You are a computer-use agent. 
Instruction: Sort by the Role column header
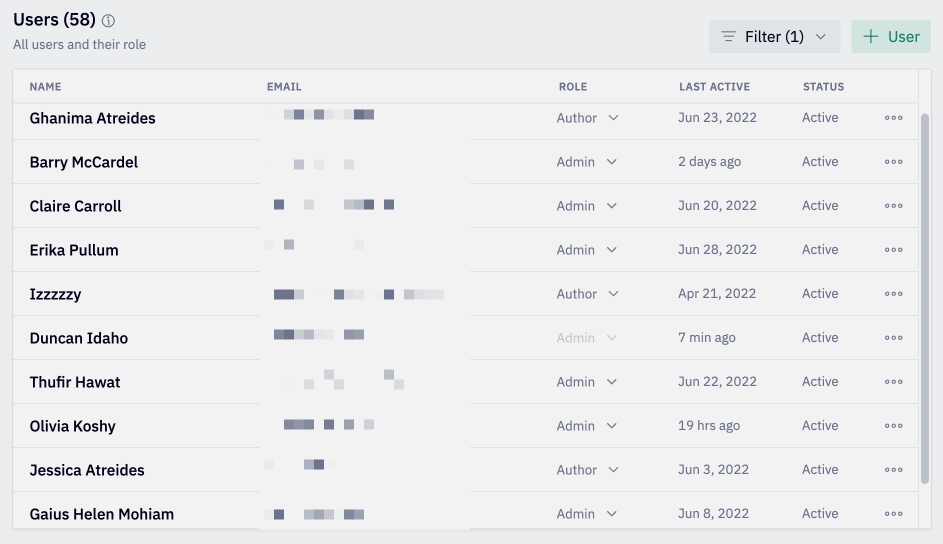(x=573, y=87)
